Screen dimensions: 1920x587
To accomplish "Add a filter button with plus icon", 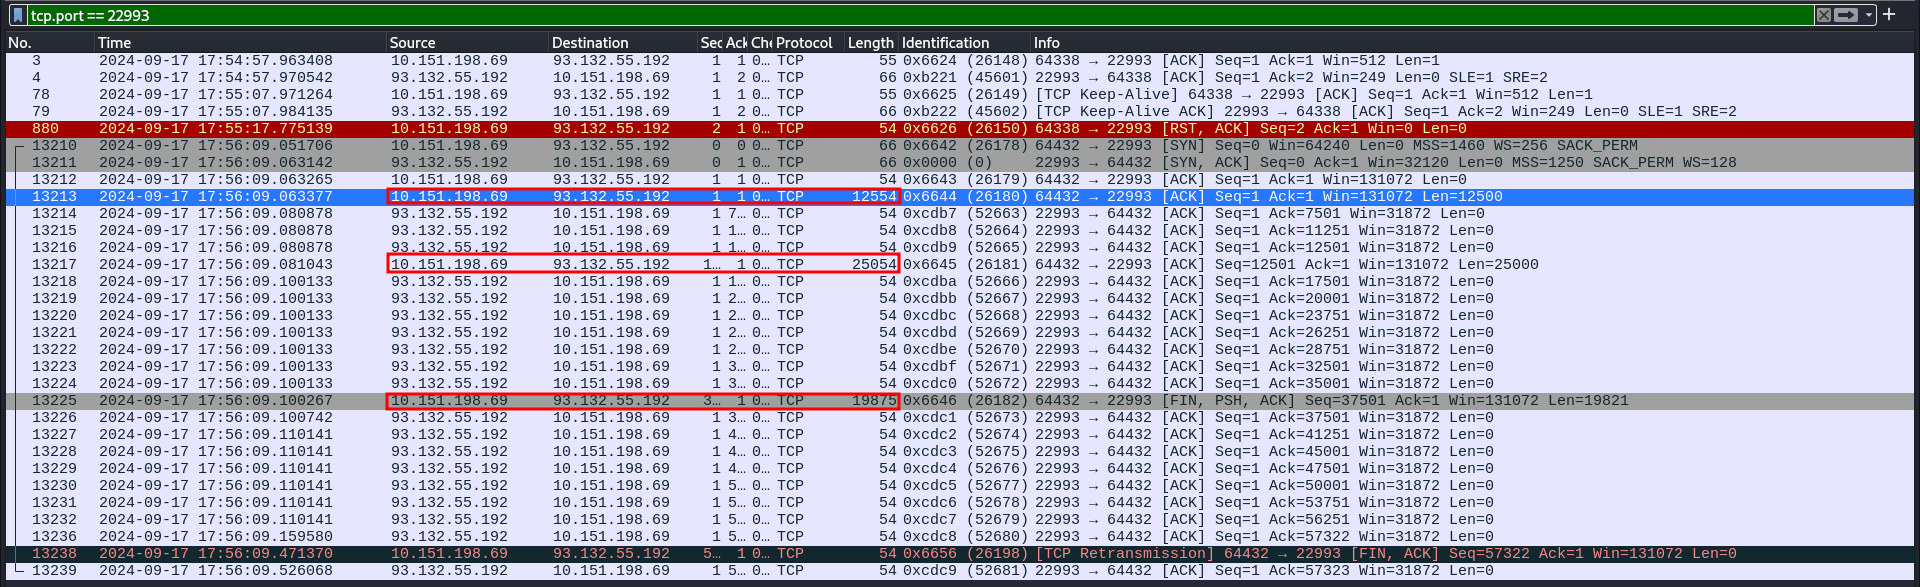I will pyautogui.click(x=1889, y=15).
